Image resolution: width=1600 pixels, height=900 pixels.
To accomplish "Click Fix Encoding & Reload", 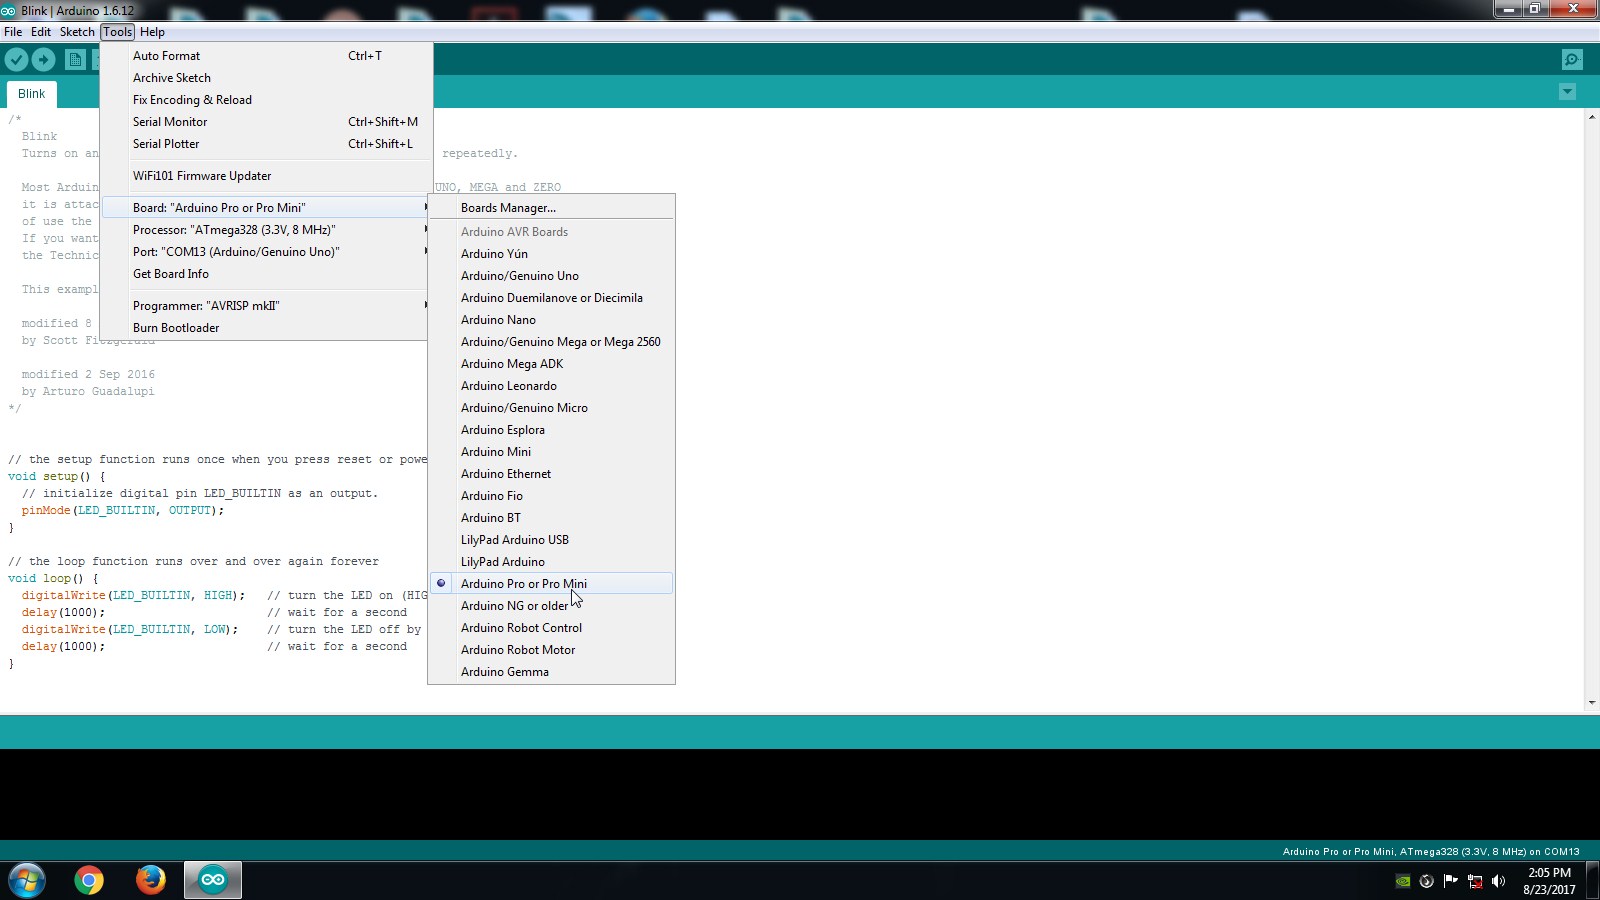I will click(x=266, y=100).
